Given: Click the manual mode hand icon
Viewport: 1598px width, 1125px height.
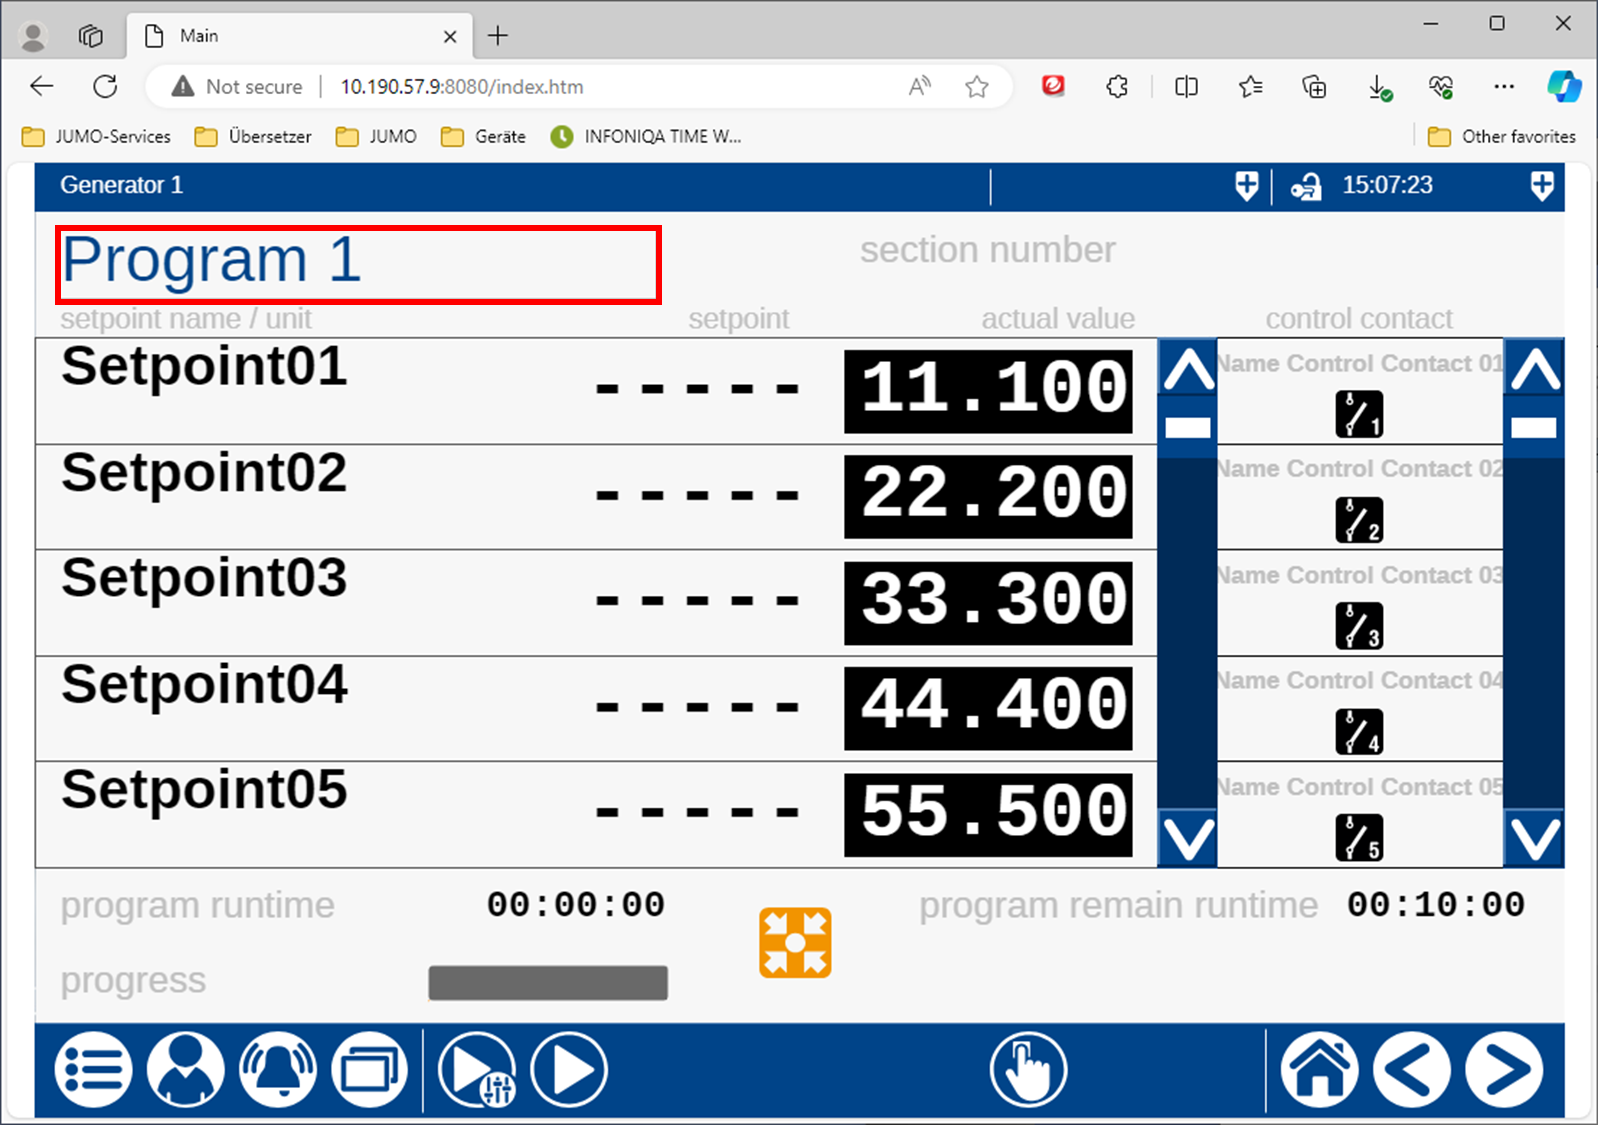Looking at the screenshot, I should 1028,1070.
